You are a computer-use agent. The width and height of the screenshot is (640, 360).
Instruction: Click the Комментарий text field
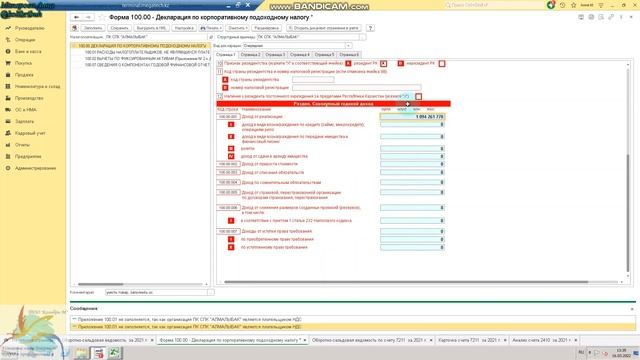click(x=156, y=293)
